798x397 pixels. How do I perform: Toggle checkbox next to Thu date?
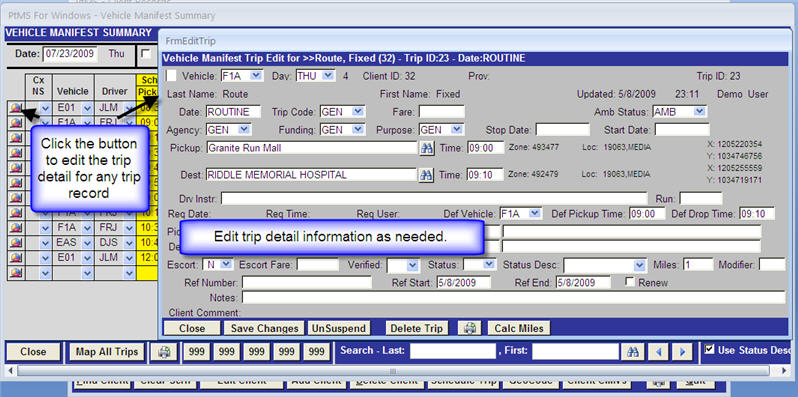tap(146, 54)
